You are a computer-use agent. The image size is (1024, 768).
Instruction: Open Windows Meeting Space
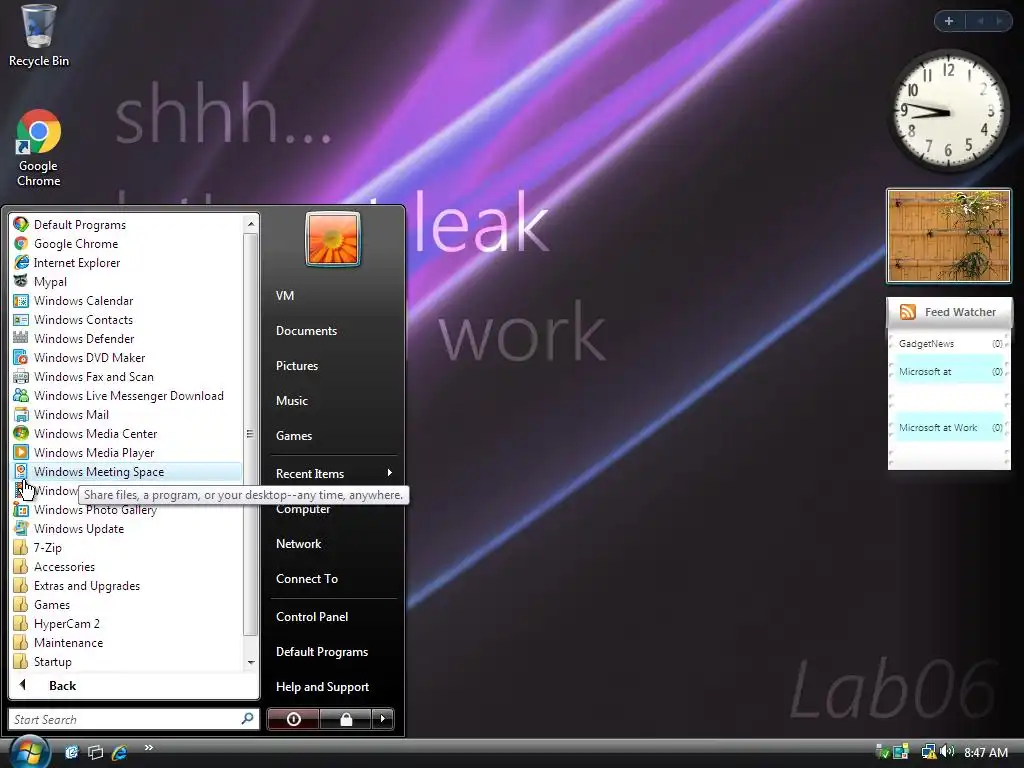point(127,472)
